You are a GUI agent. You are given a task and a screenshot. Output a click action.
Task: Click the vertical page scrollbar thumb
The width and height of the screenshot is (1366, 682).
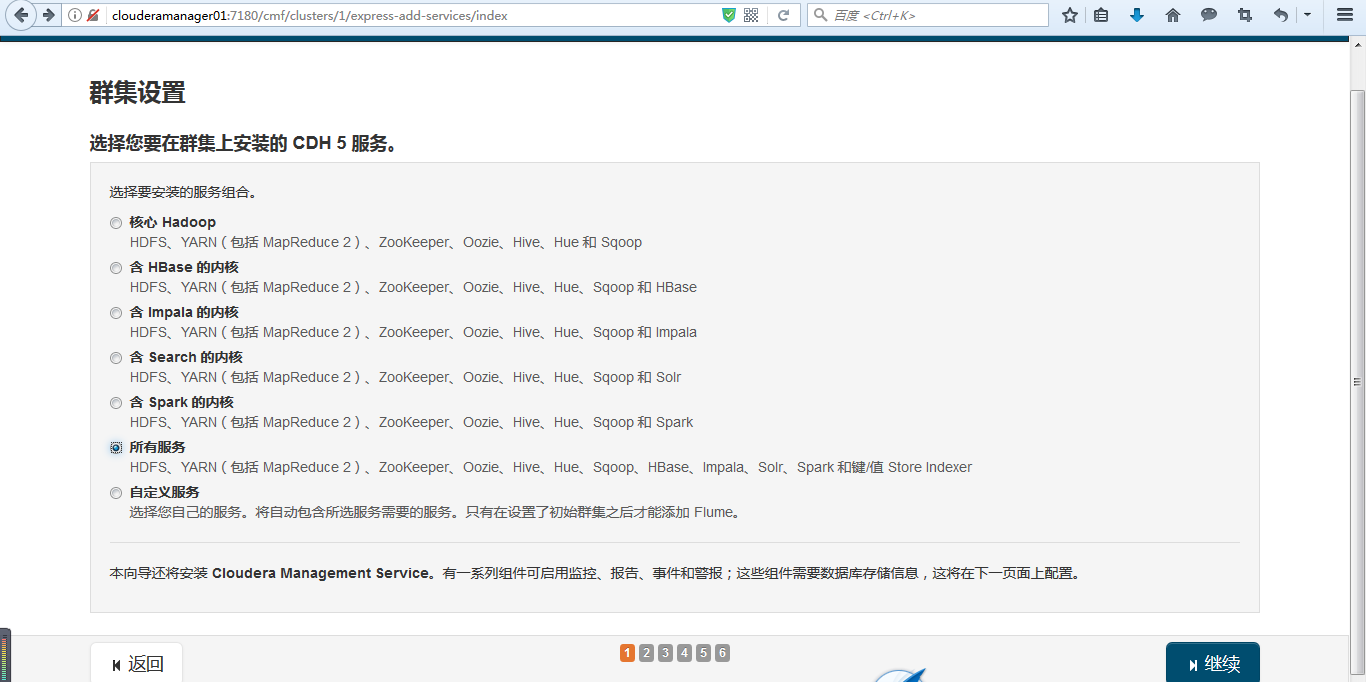(x=1357, y=380)
